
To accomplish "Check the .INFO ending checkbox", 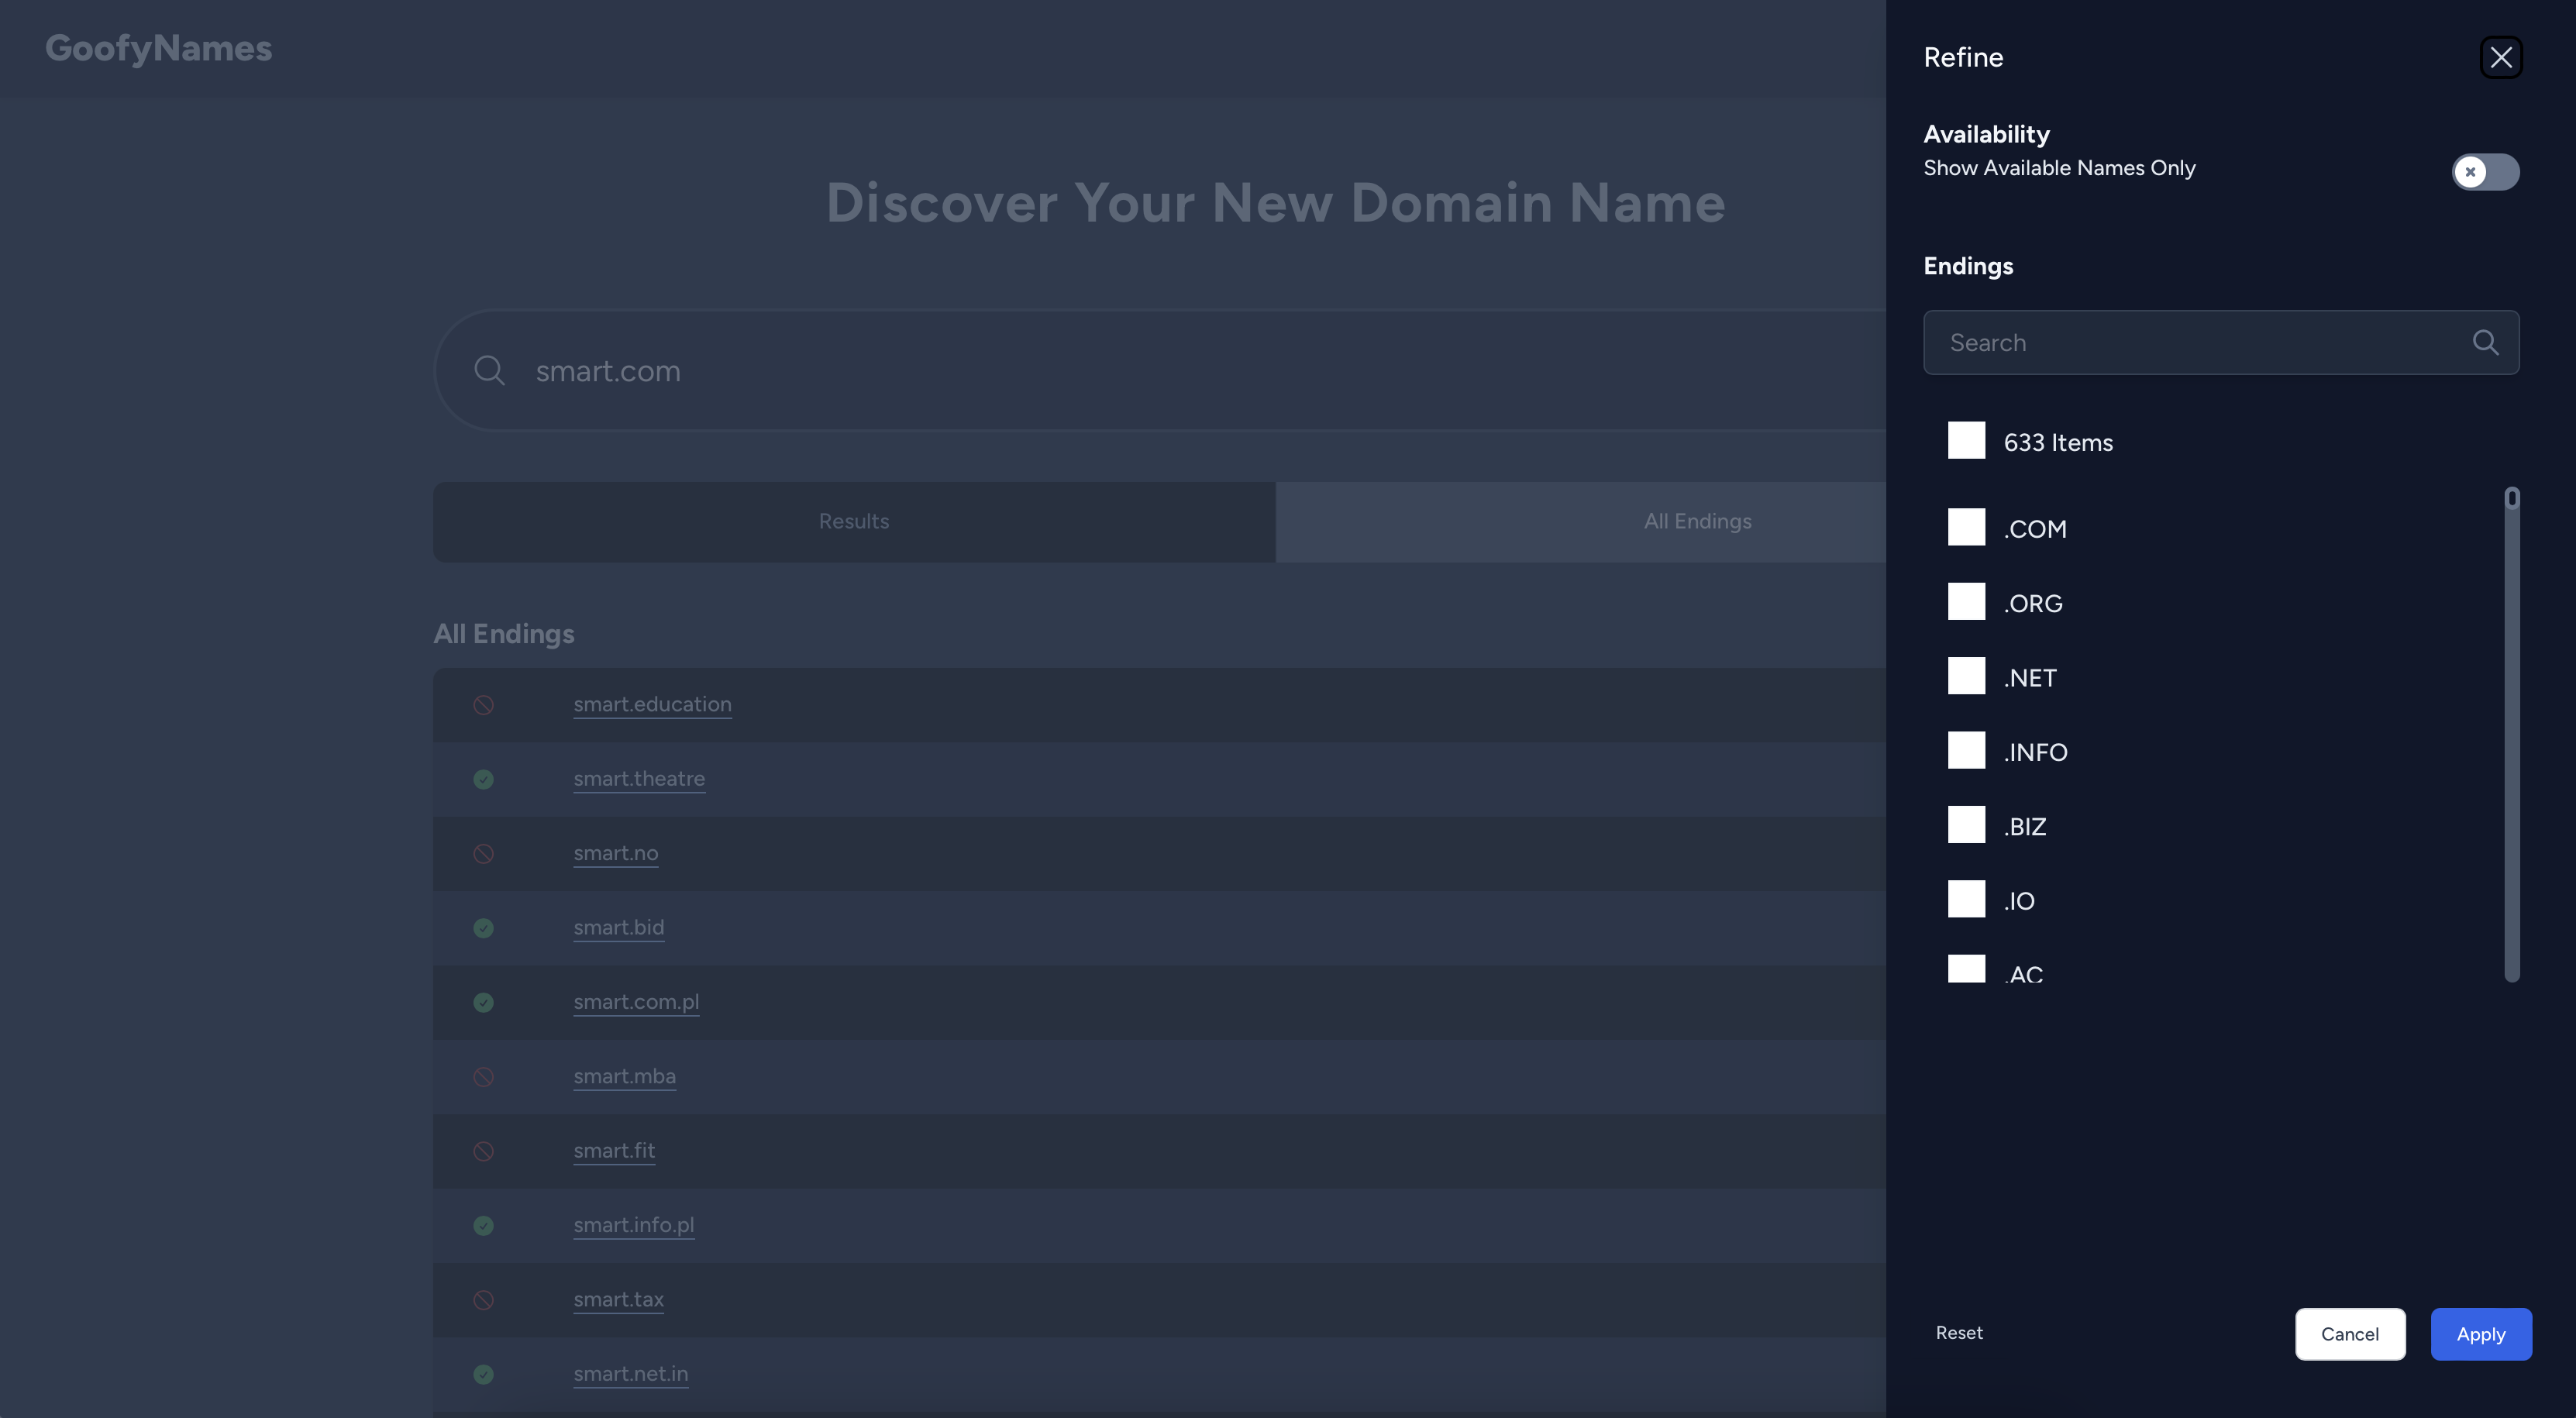I will 1966,750.
